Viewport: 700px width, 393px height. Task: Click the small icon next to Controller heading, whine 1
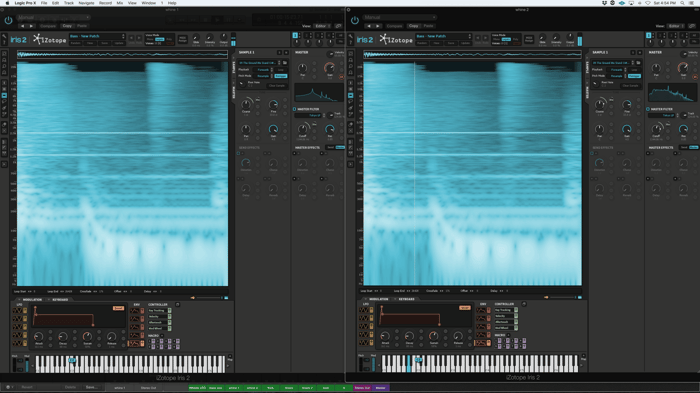tap(177, 305)
